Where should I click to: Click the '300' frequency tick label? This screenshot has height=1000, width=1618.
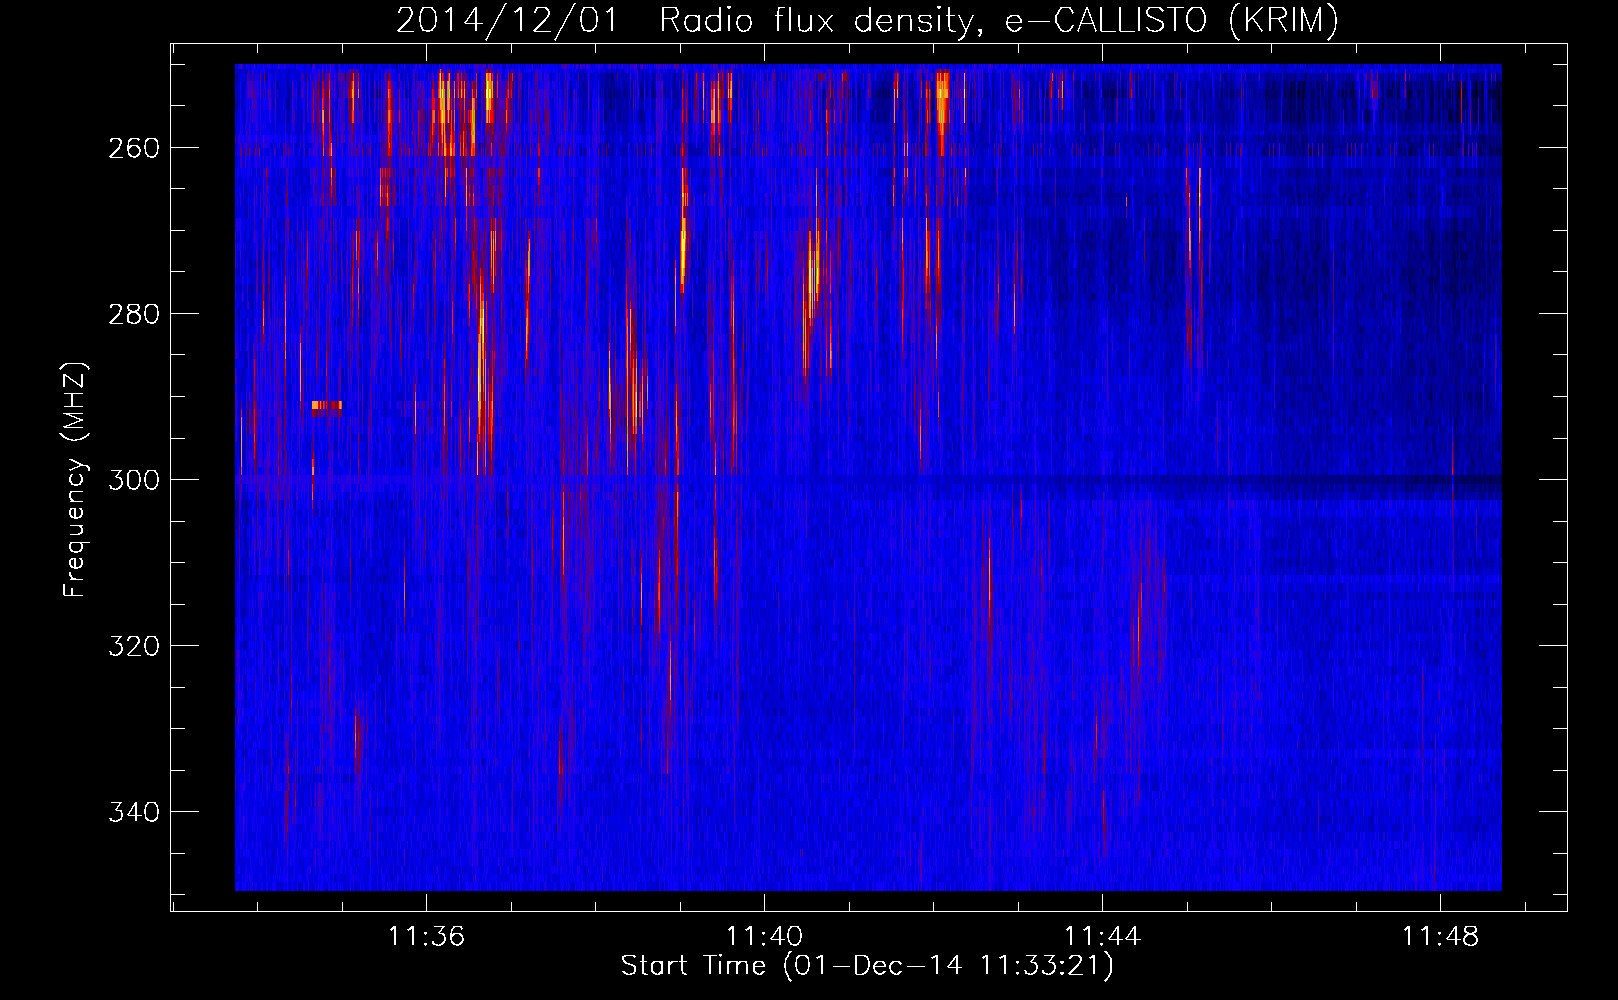tap(133, 480)
